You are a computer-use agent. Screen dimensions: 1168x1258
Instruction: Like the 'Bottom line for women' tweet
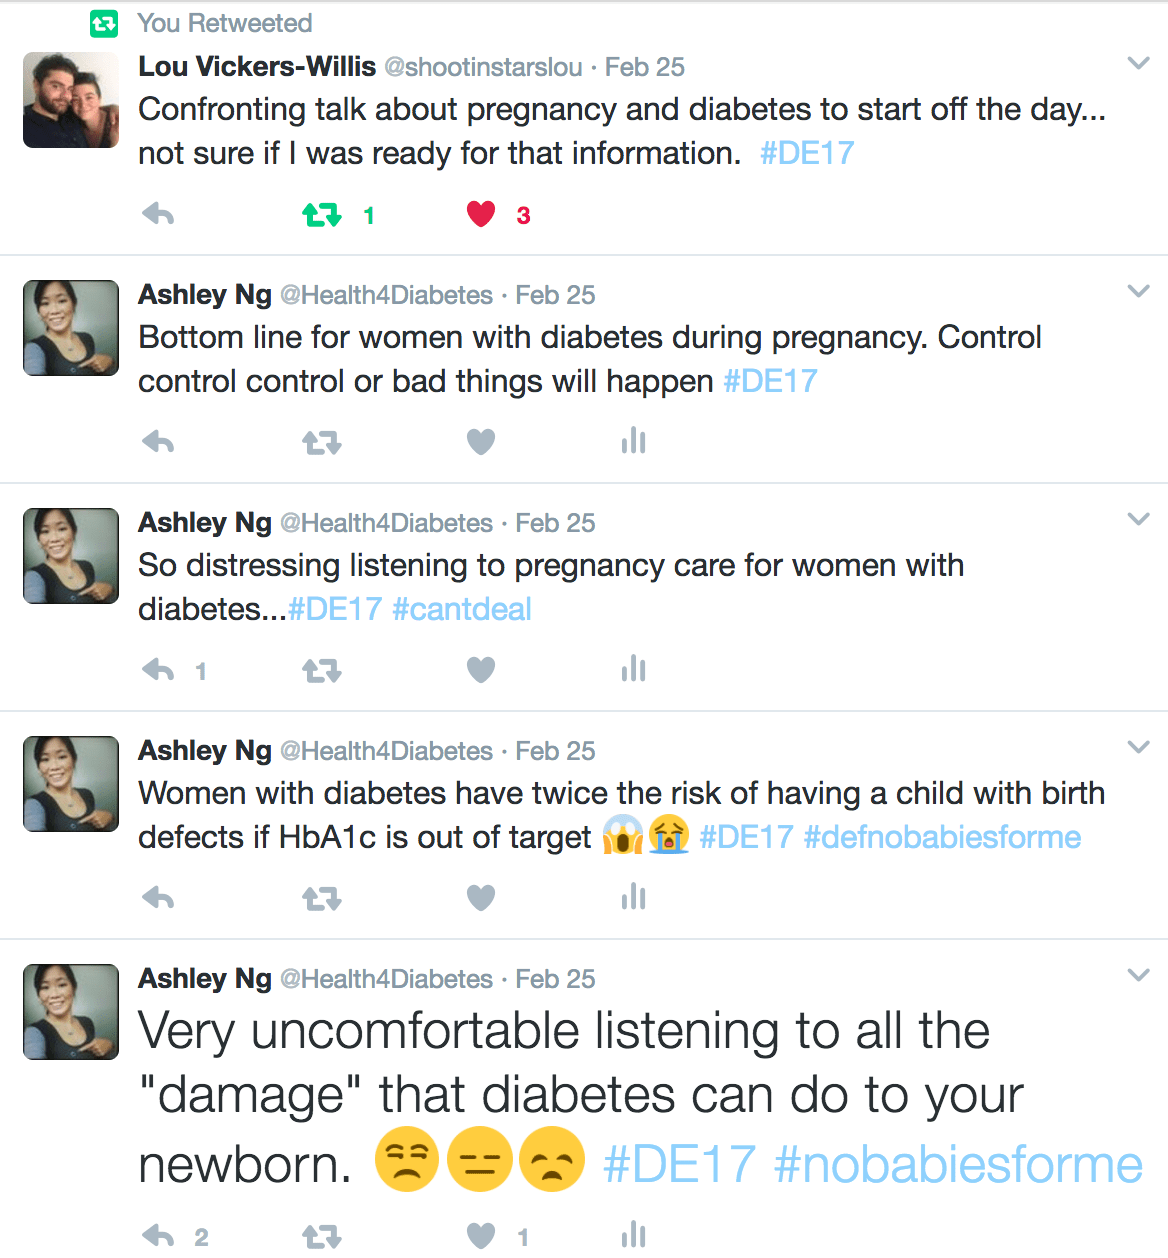481,442
